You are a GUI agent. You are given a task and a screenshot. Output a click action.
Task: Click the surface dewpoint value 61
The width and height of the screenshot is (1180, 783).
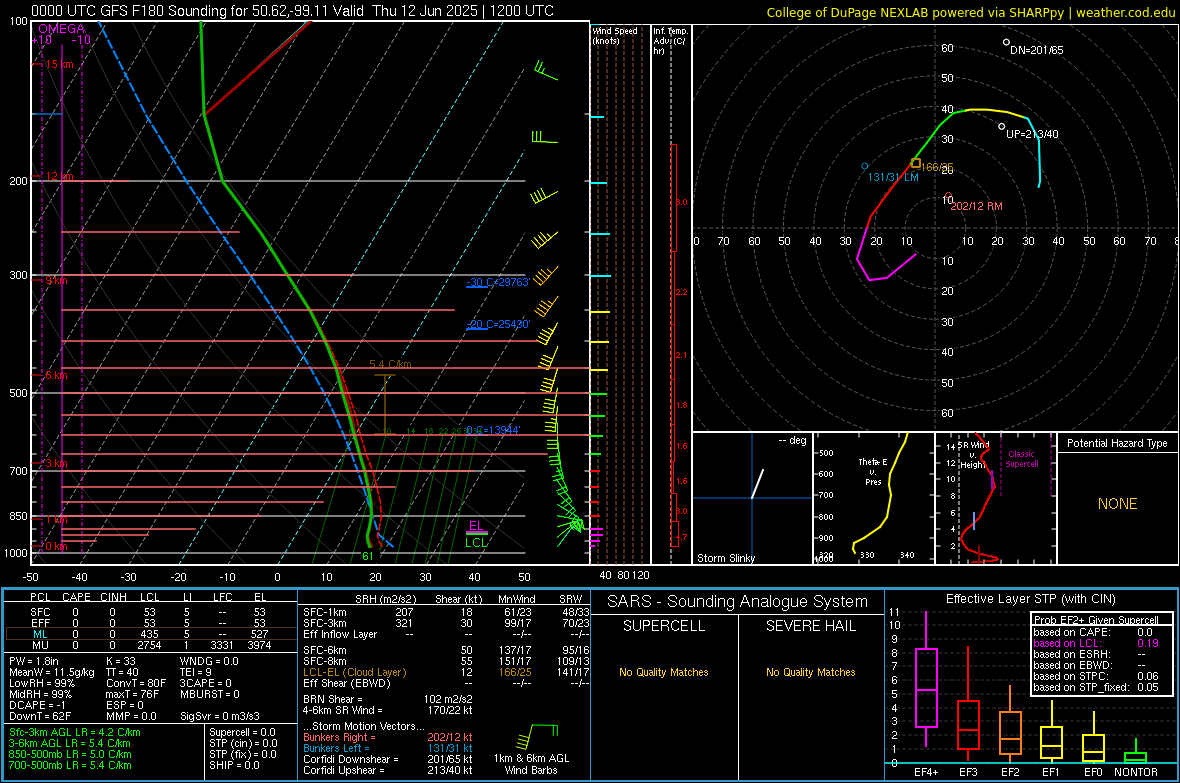pyautogui.click(x=368, y=556)
